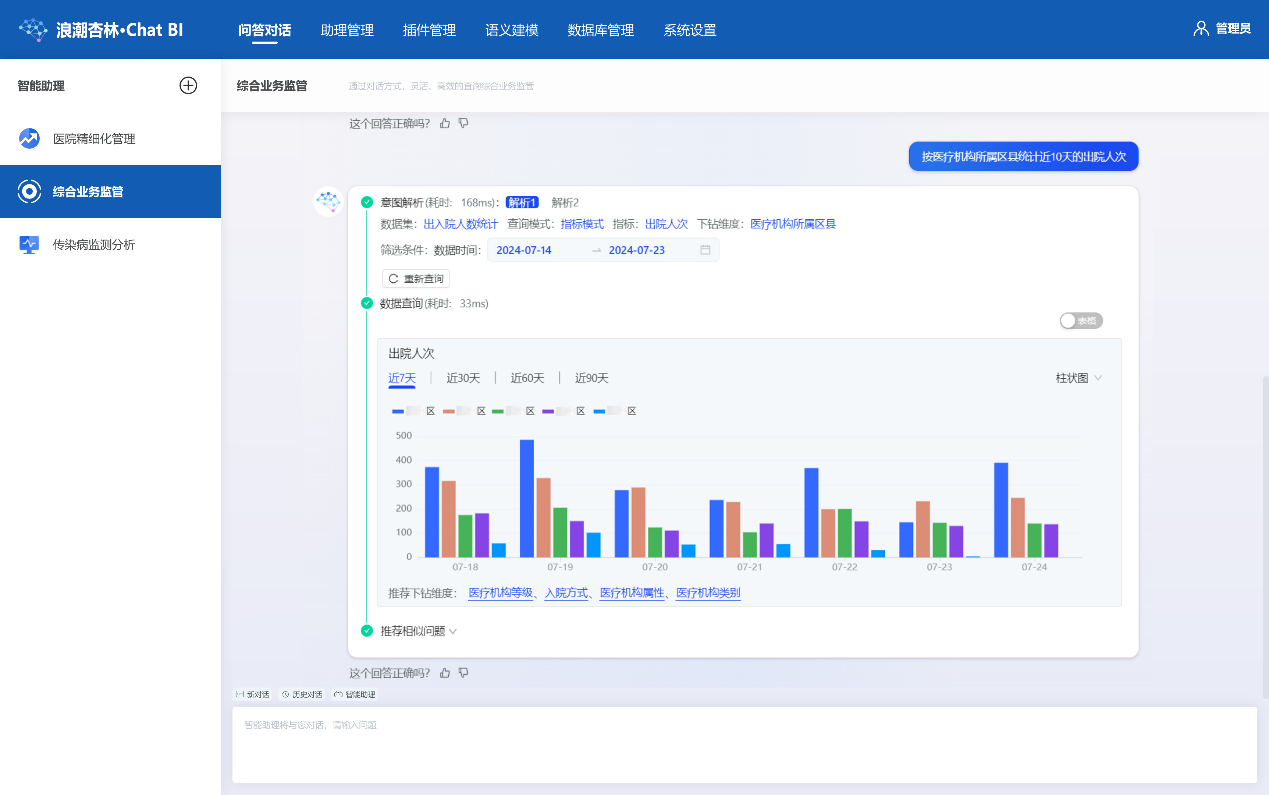Open calendar icon in date range filter
This screenshot has height=795, width=1269.
click(x=705, y=250)
